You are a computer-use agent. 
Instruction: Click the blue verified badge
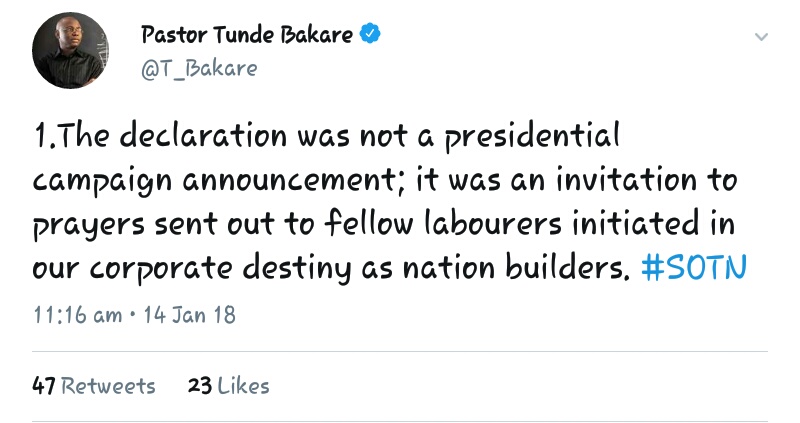click(x=371, y=34)
